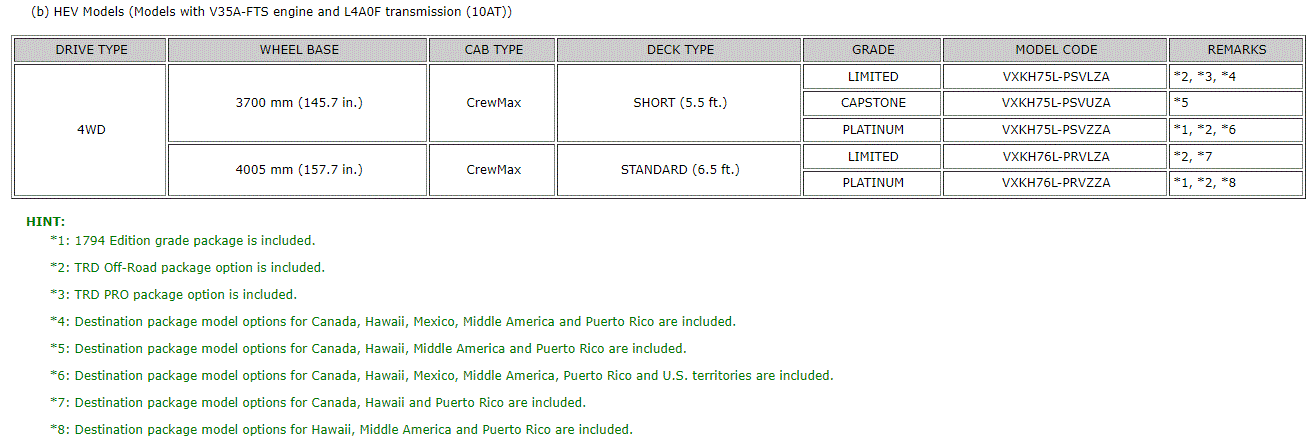
Task: Click the 4WD drive type cell
Action: [x=90, y=130]
